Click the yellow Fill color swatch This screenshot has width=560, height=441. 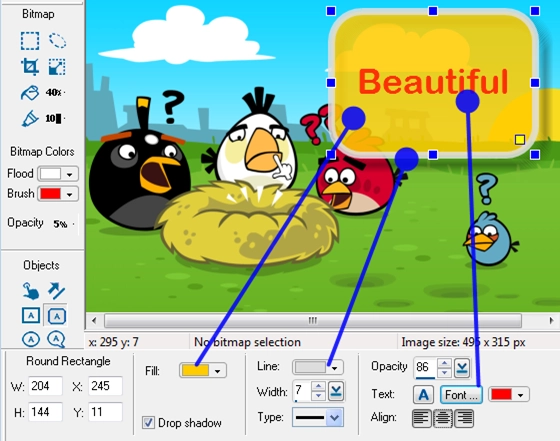pyautogui.click(x=195, y=371)
